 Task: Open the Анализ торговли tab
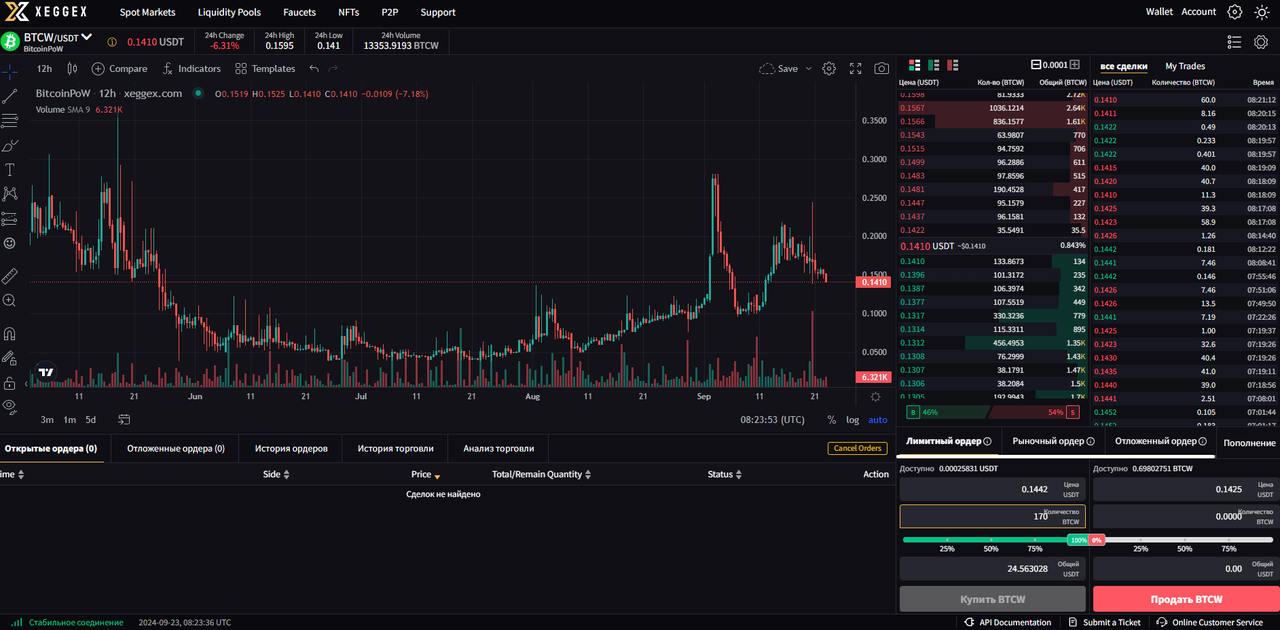click(x=498, y=448)
